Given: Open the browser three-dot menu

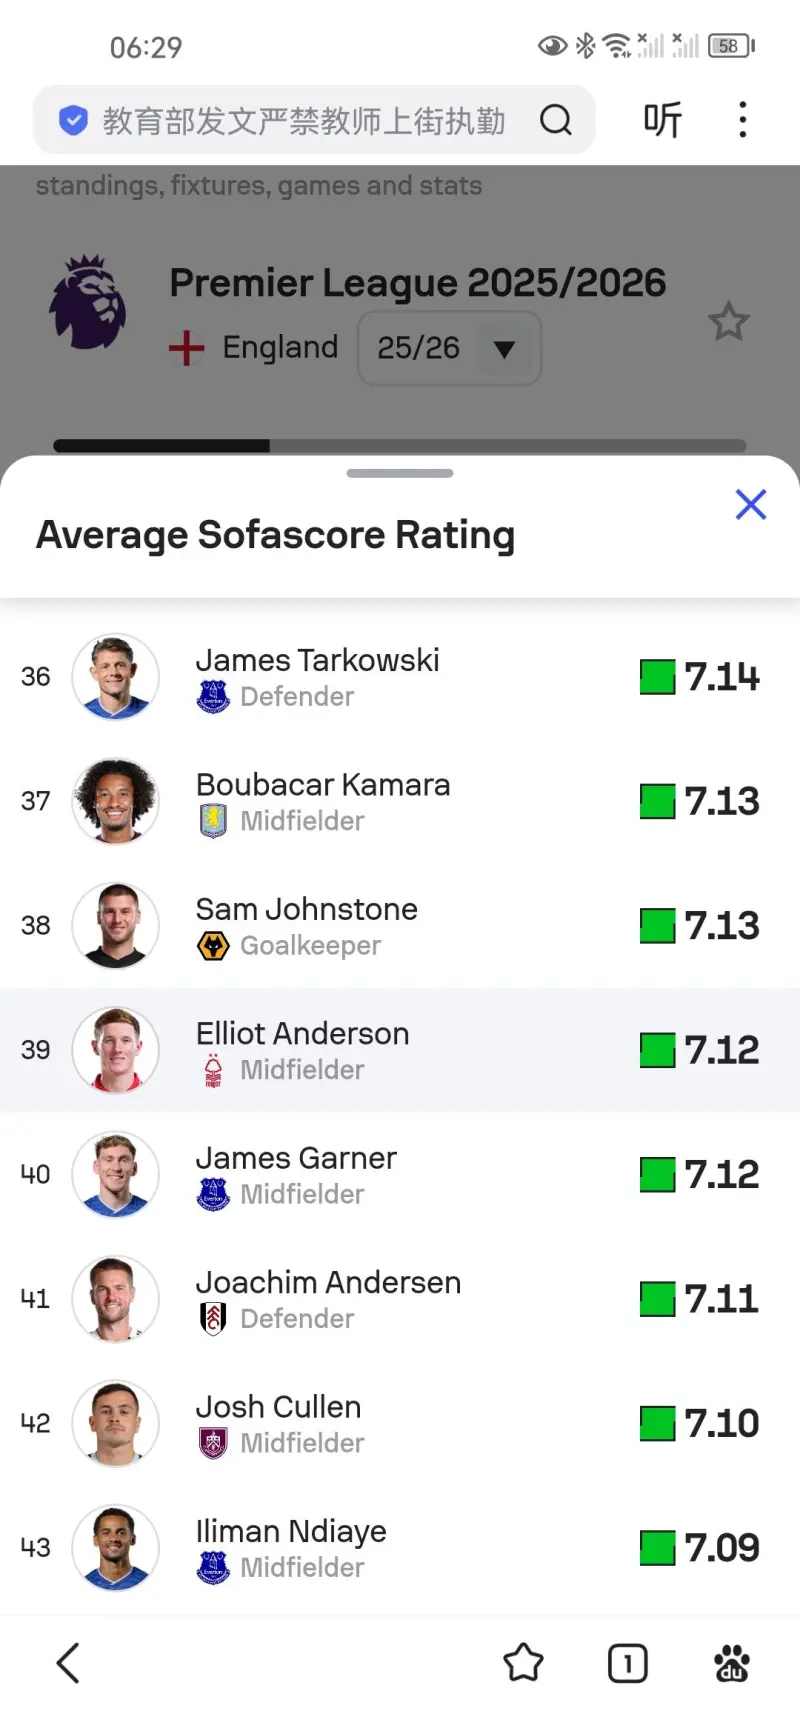Looking at the screenshot, I should coord(742,120).
